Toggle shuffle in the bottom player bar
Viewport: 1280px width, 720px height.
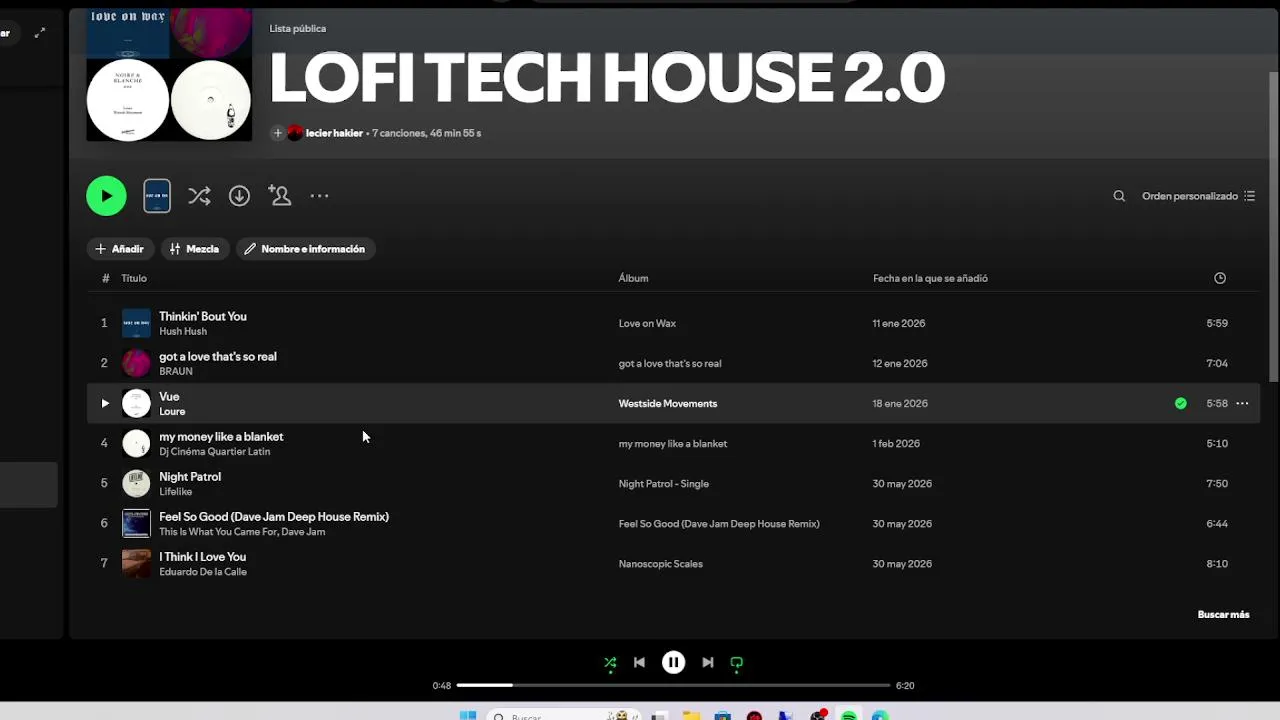point(610,662)
